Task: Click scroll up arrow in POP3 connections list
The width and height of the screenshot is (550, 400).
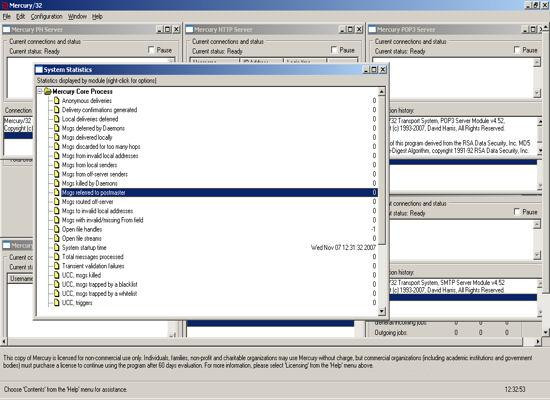Action: 537,63
